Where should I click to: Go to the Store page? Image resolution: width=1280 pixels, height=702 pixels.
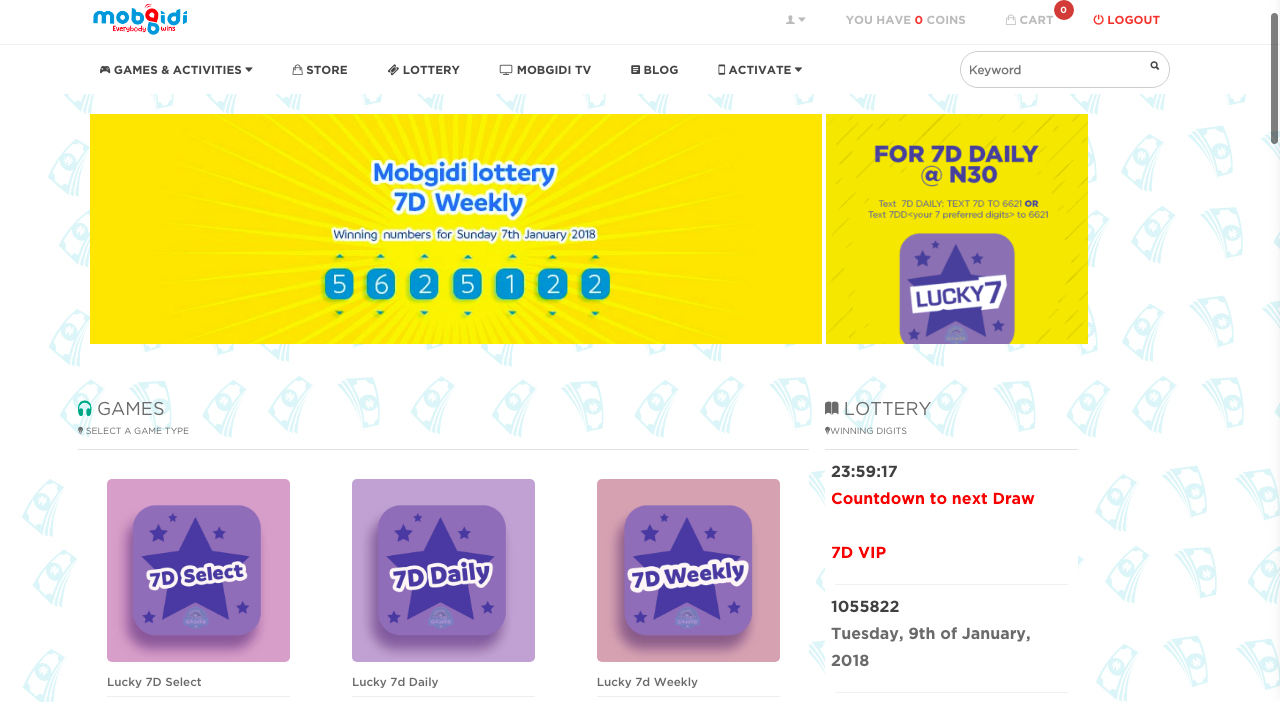(x=320, y=70)
